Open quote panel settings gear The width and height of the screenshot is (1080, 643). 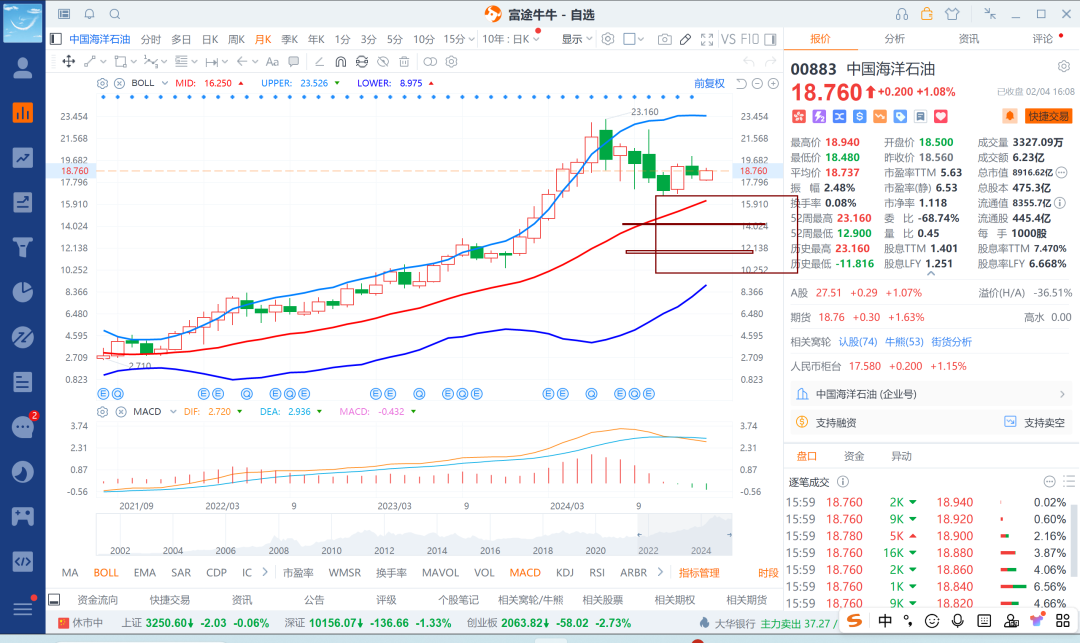point(1063,67)
